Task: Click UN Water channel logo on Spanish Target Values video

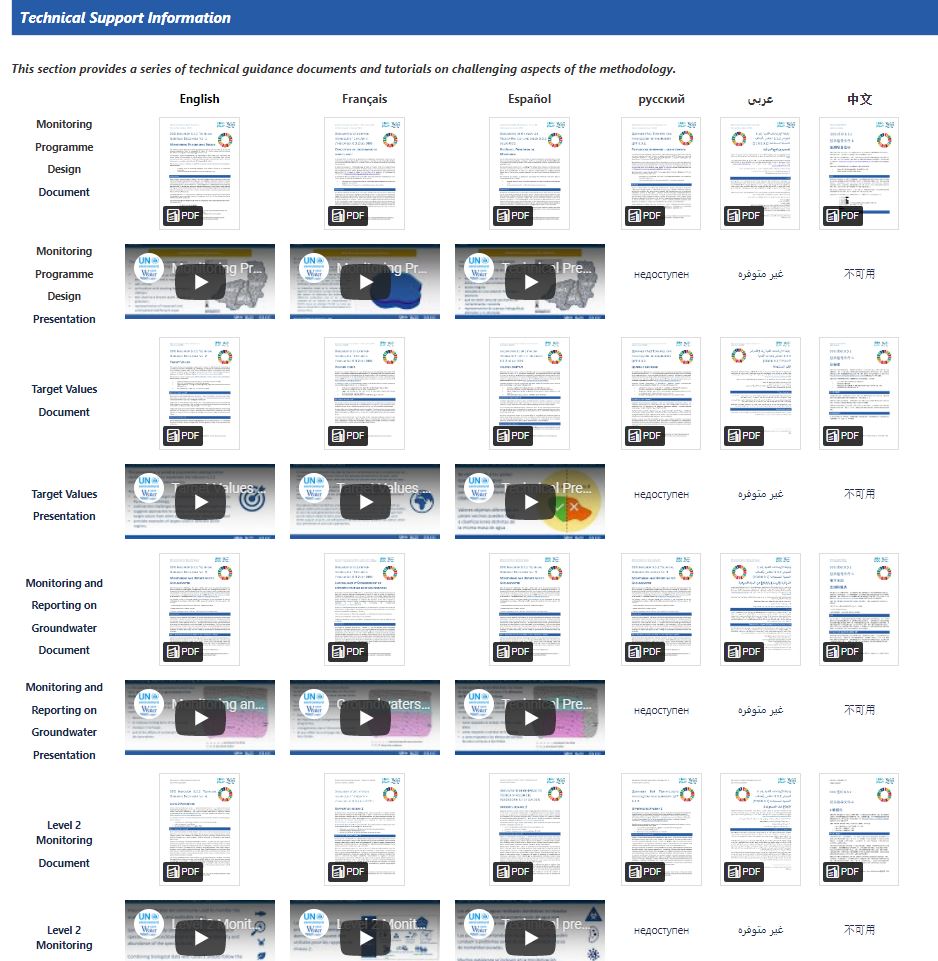Action: point(478,488)
